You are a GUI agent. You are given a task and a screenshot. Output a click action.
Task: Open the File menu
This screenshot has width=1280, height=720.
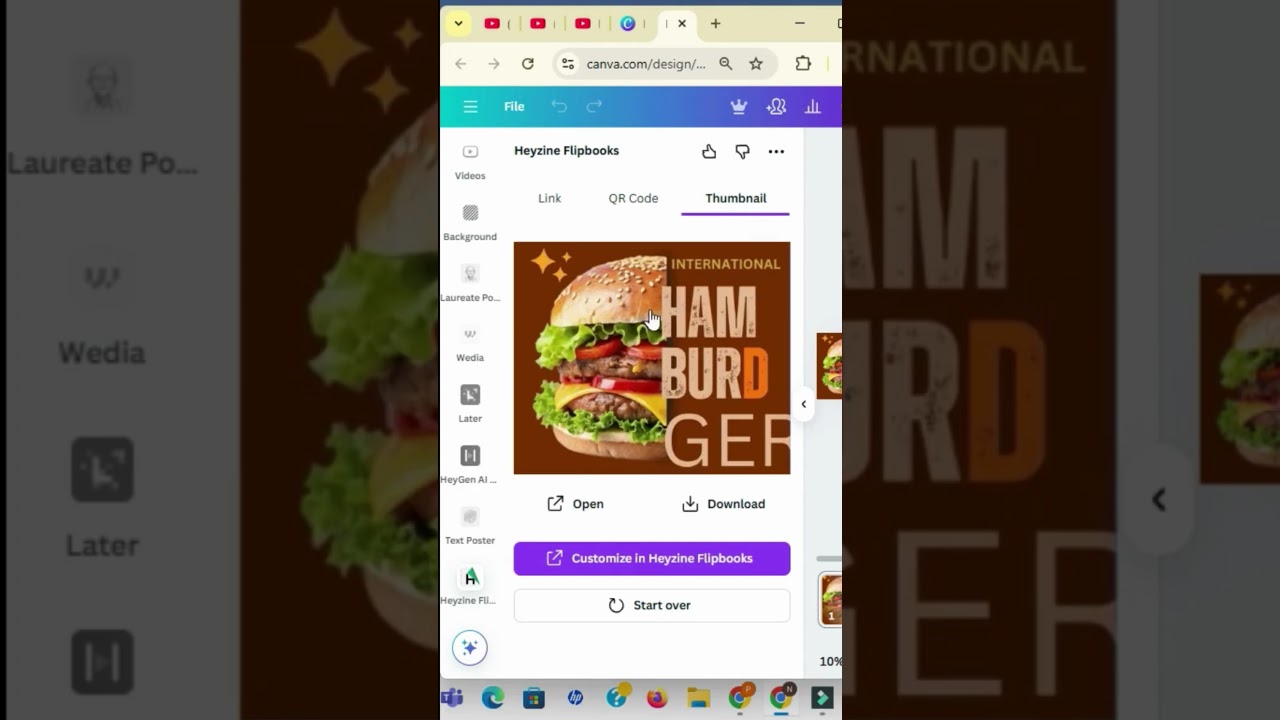(x=514, y=107)
